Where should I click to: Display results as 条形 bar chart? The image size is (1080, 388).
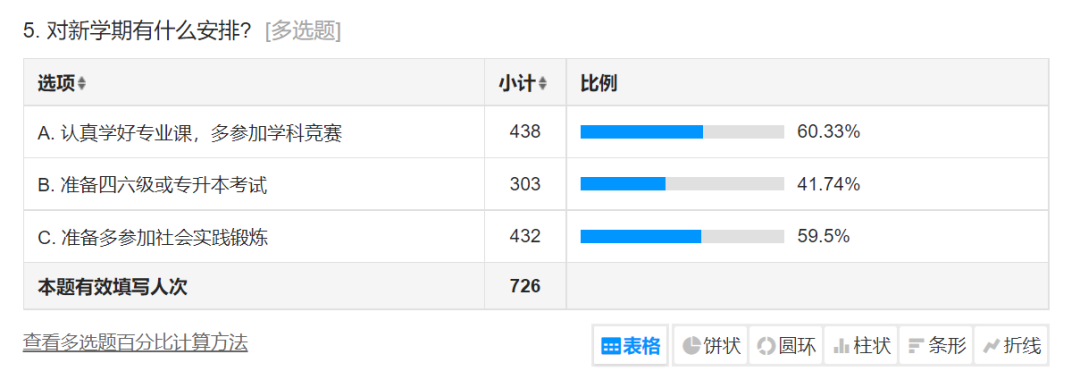(936, 345)
